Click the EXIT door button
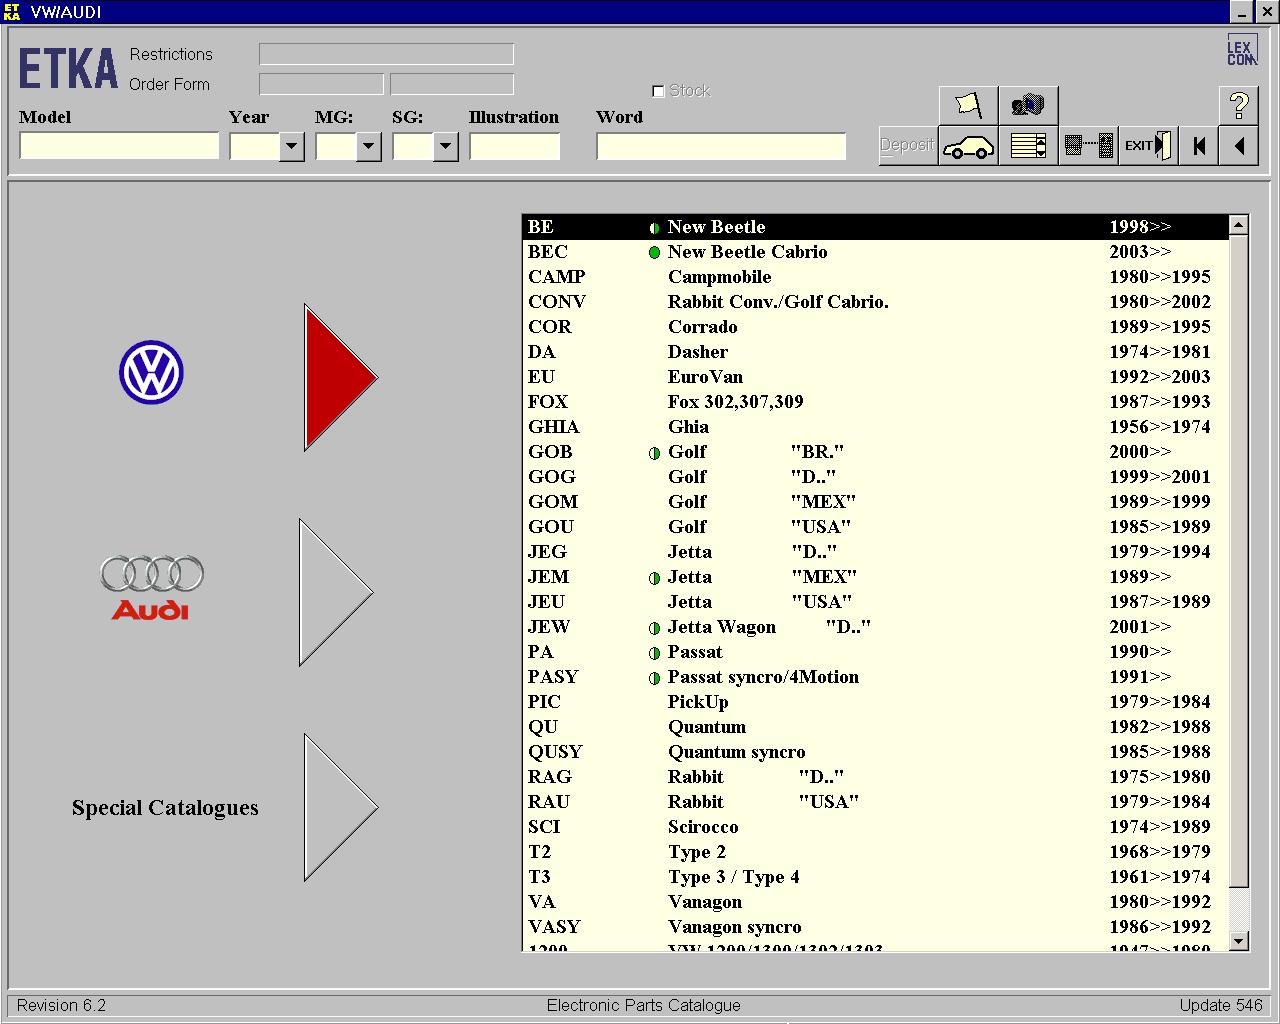This screenshot has height=1024, width=1280. [x=1148, y=146]
